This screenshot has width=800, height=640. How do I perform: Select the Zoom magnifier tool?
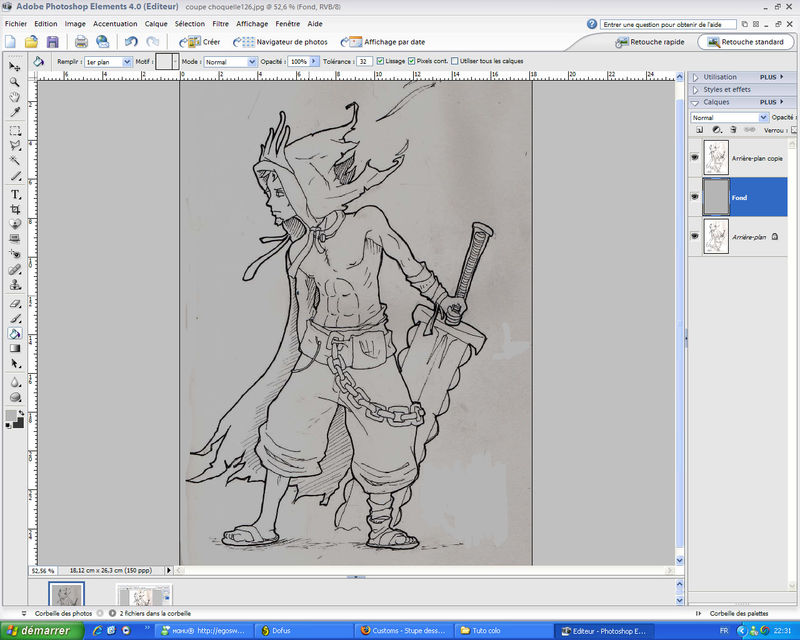point(15,82)
